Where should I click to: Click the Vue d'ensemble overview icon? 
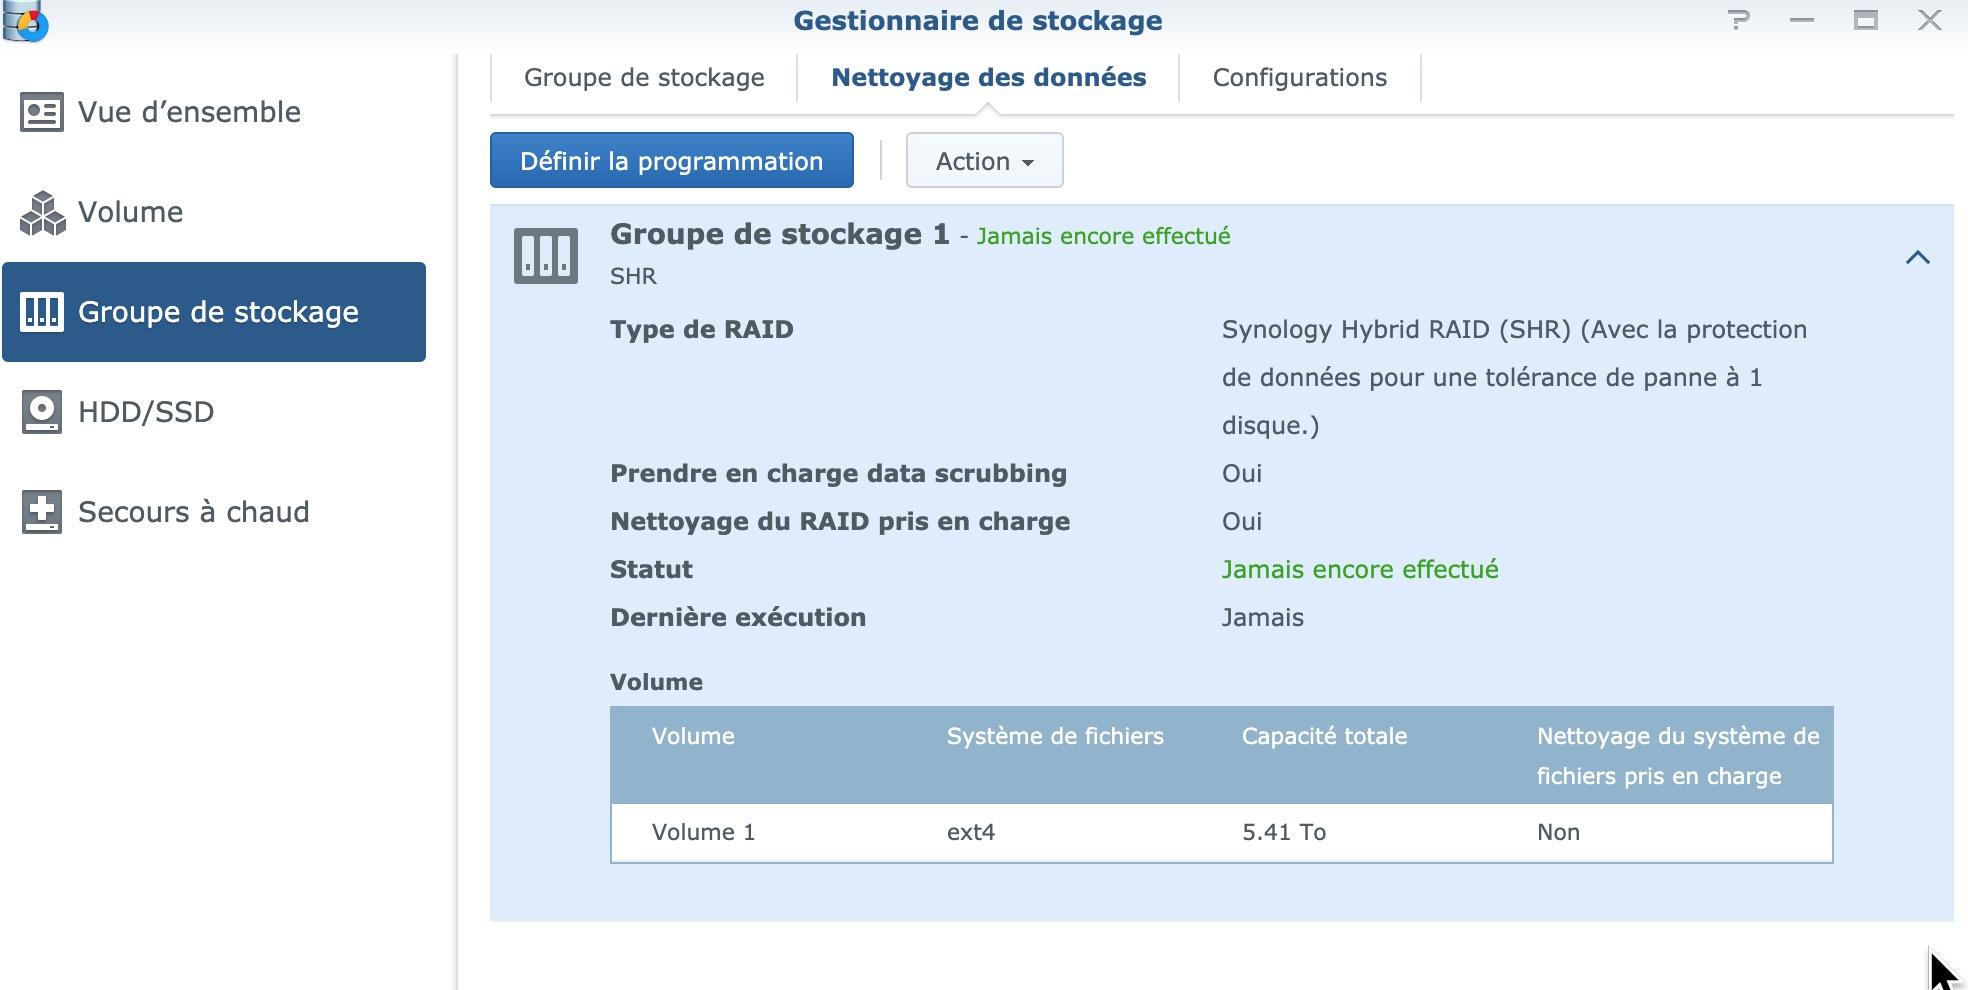(42, 112)
